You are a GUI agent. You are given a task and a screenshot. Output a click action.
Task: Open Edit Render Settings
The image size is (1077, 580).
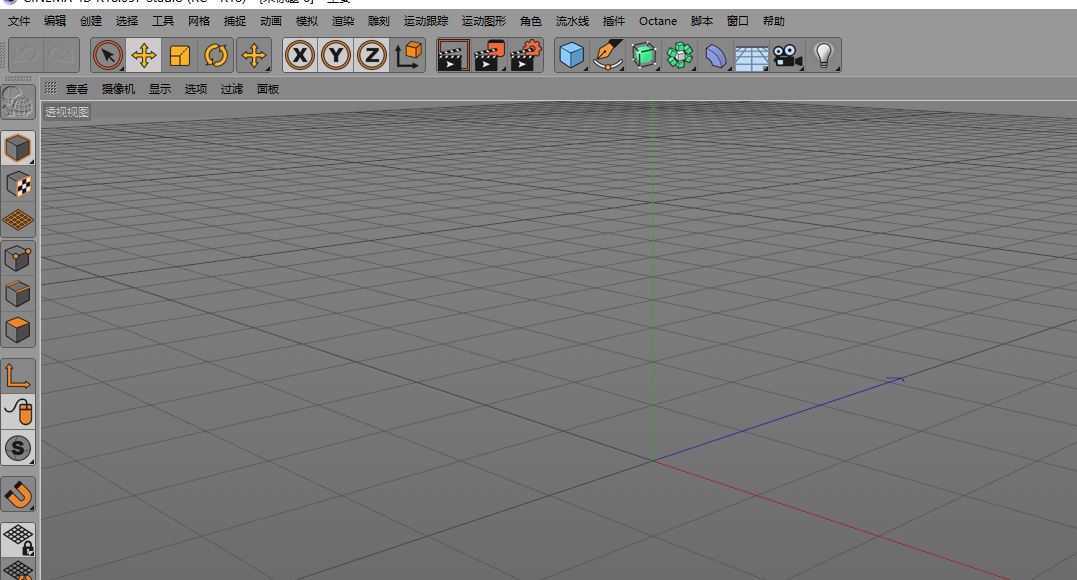pyautogui.click(x=526, y=55)
